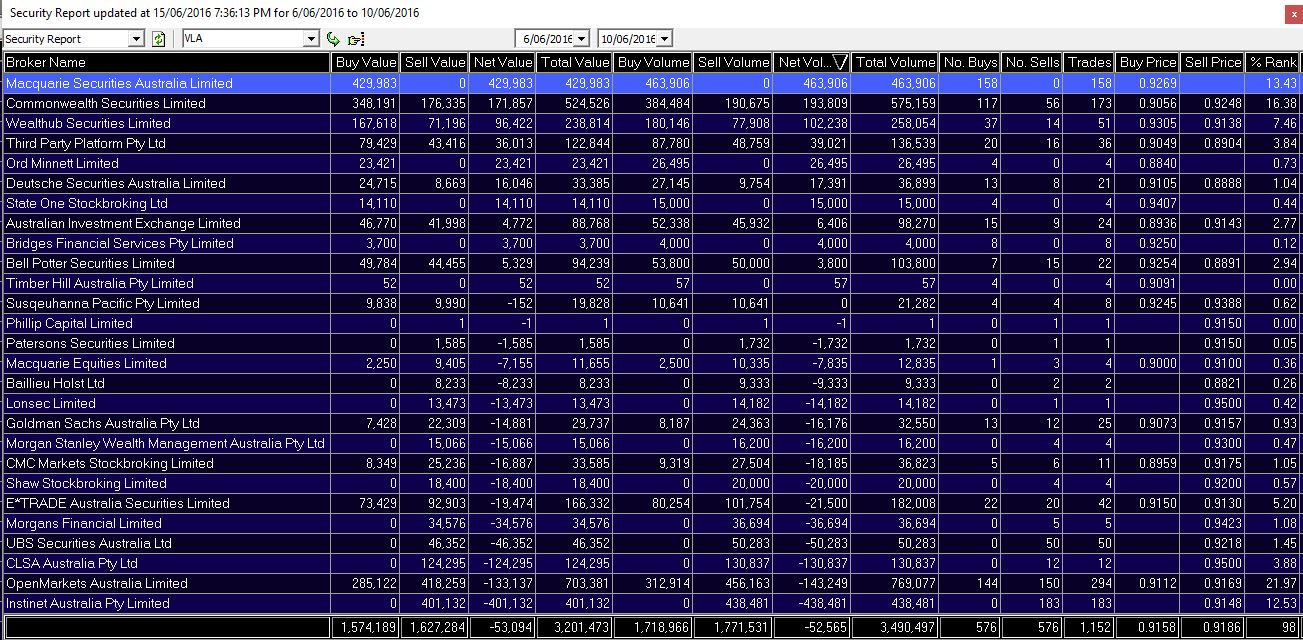Select E*TRADE Australia Securities Limited row

651,503
